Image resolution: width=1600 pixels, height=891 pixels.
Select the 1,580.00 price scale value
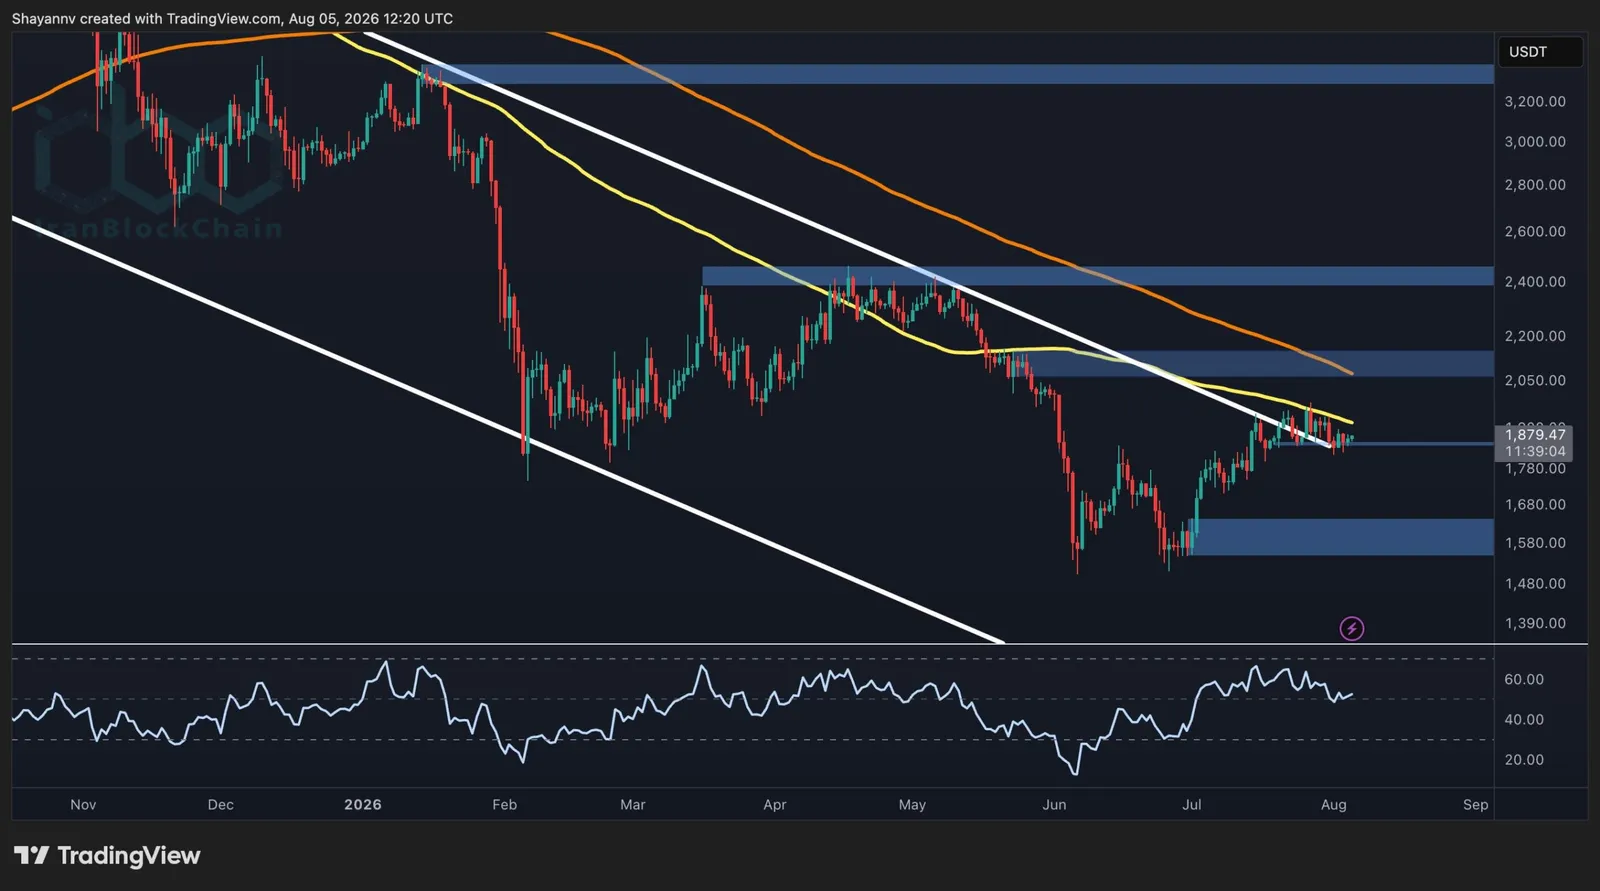point(1535,543)
